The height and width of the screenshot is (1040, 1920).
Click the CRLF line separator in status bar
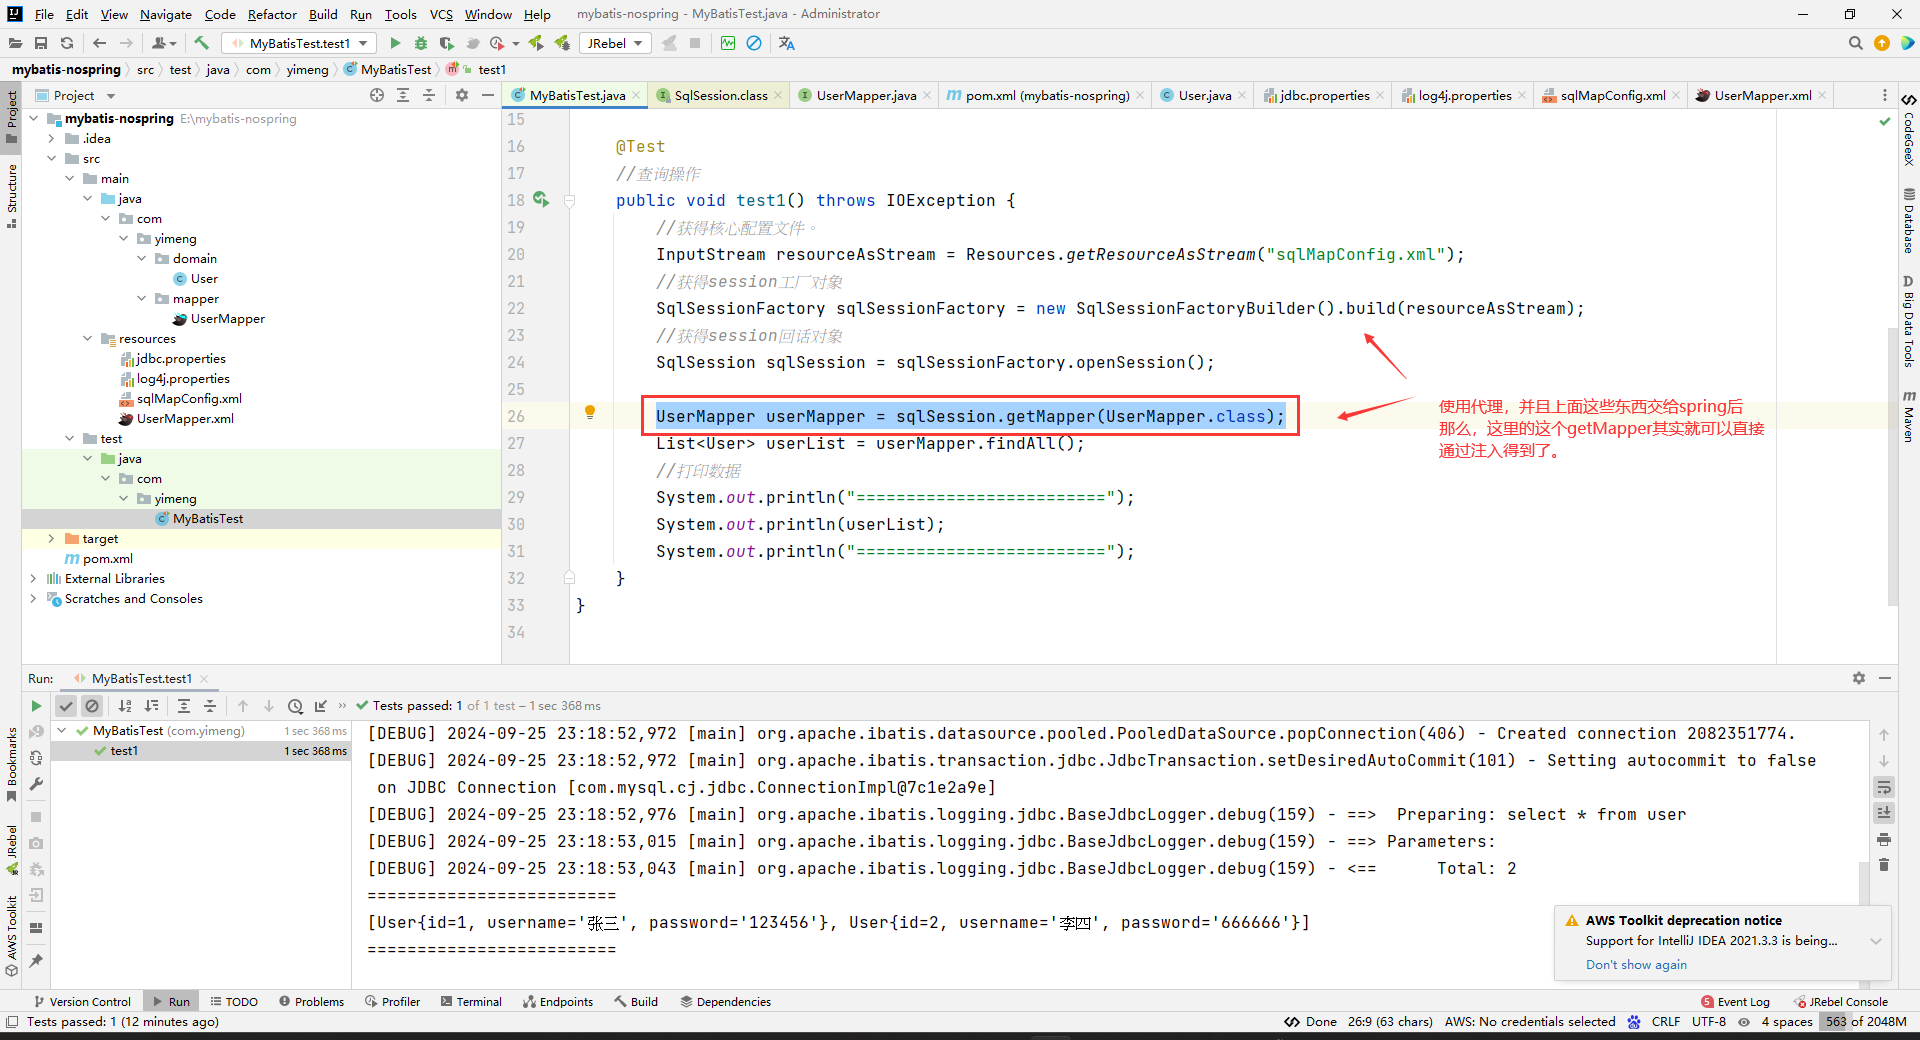tap(1666, 1021)
